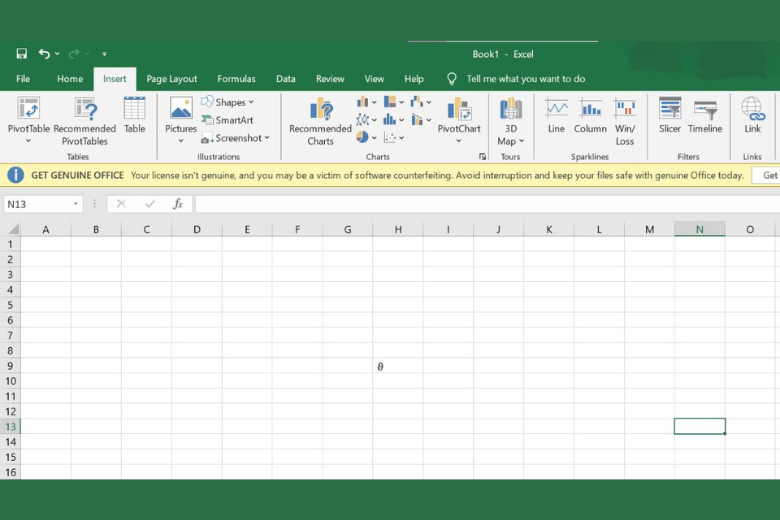Image resolution: width=780 pixels, height=520 pixels.
Task: Open the Screenshot dropdown
Action: [235, 138]
